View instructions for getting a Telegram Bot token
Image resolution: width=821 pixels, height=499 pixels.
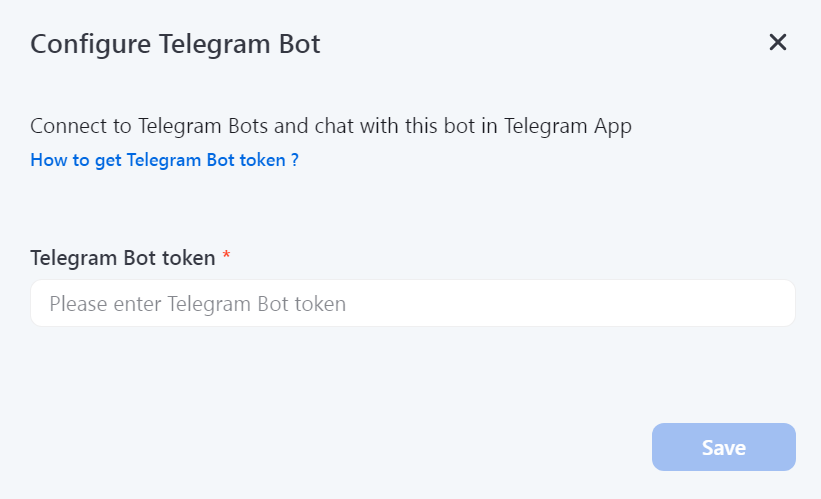[164, 160]
